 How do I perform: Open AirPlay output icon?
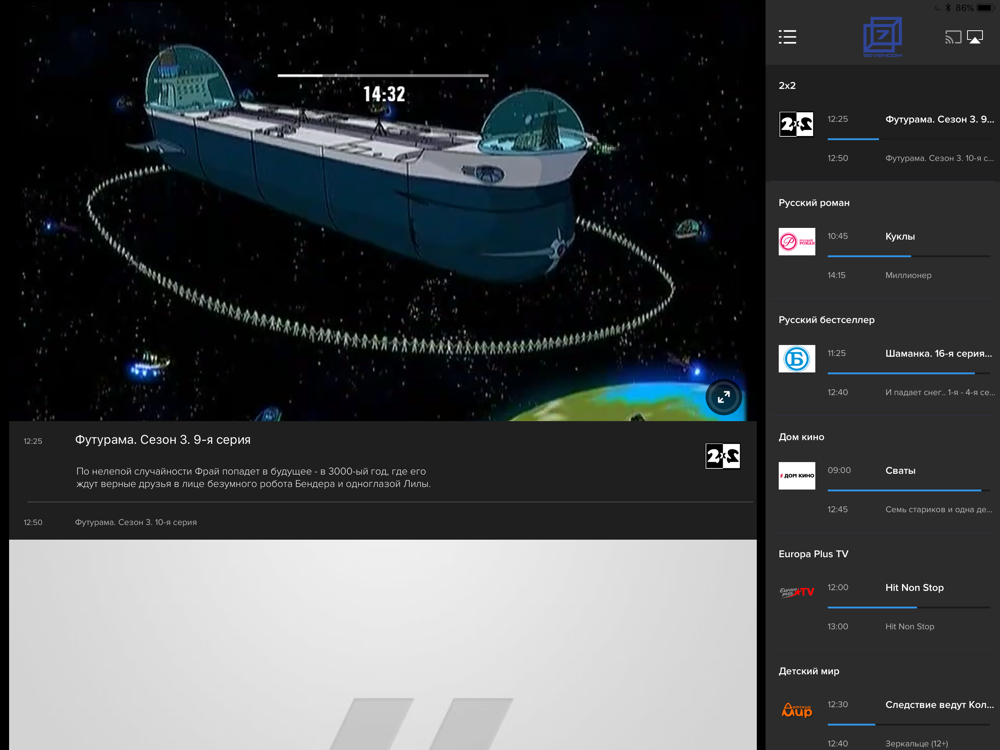tap(975, 38)
